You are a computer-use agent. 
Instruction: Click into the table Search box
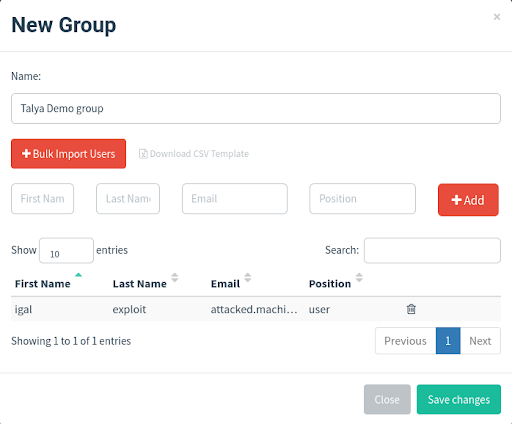tap(432, 251)
